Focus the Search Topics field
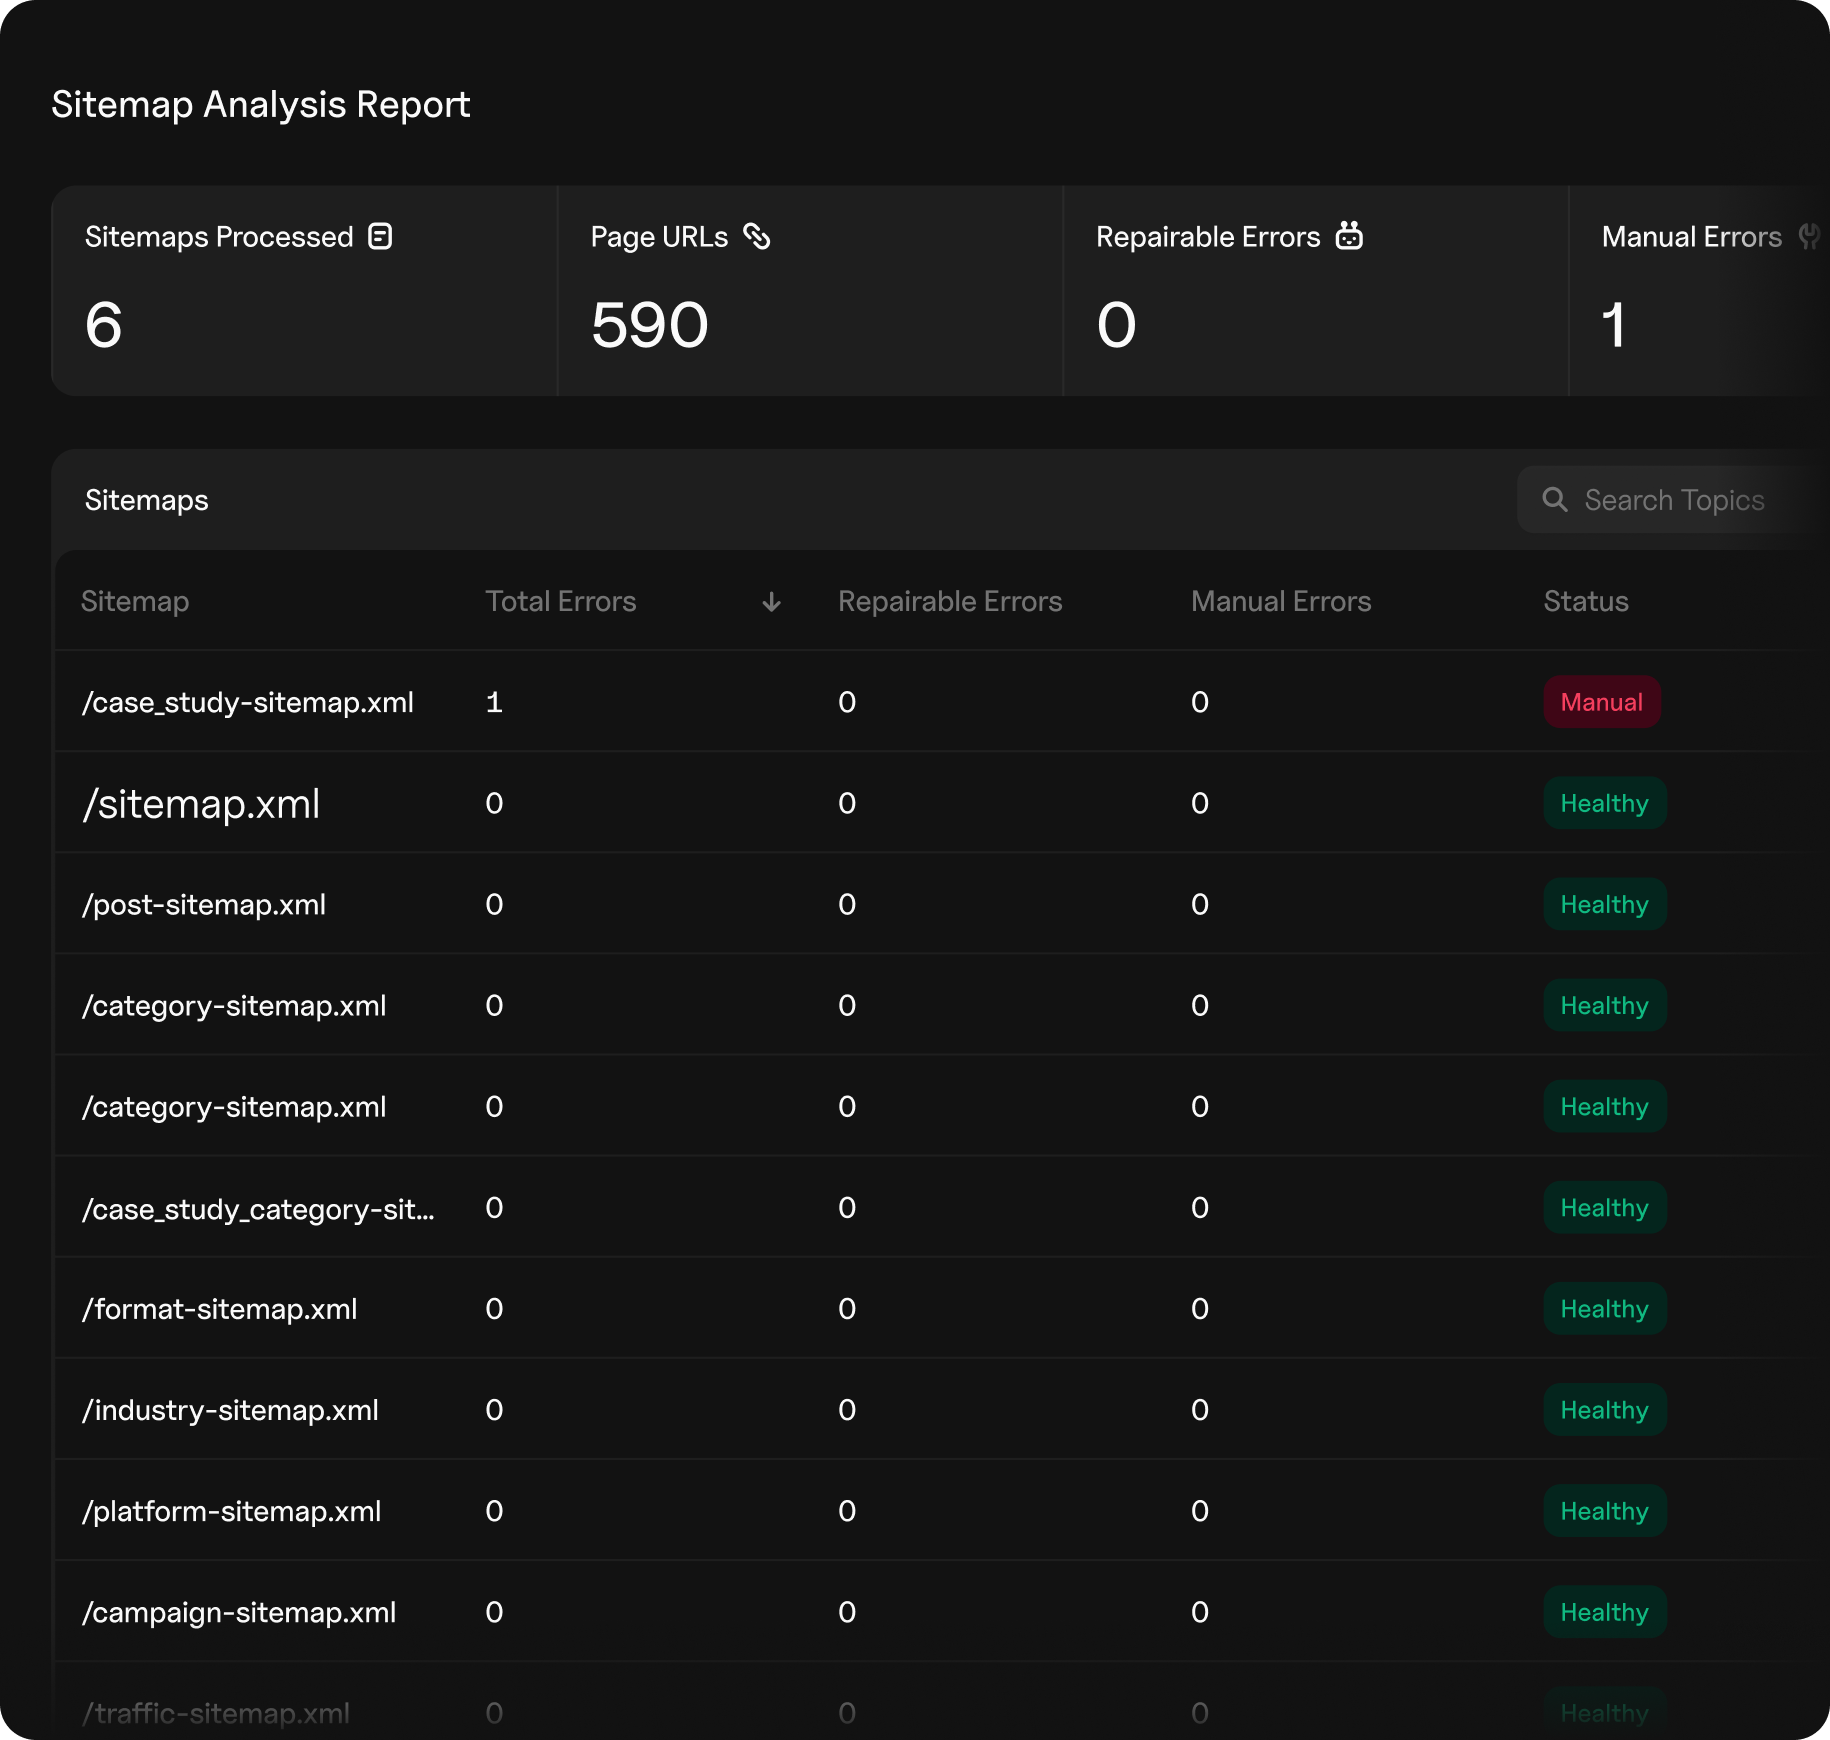The image size is (1830, 1740). [1675, 500]
